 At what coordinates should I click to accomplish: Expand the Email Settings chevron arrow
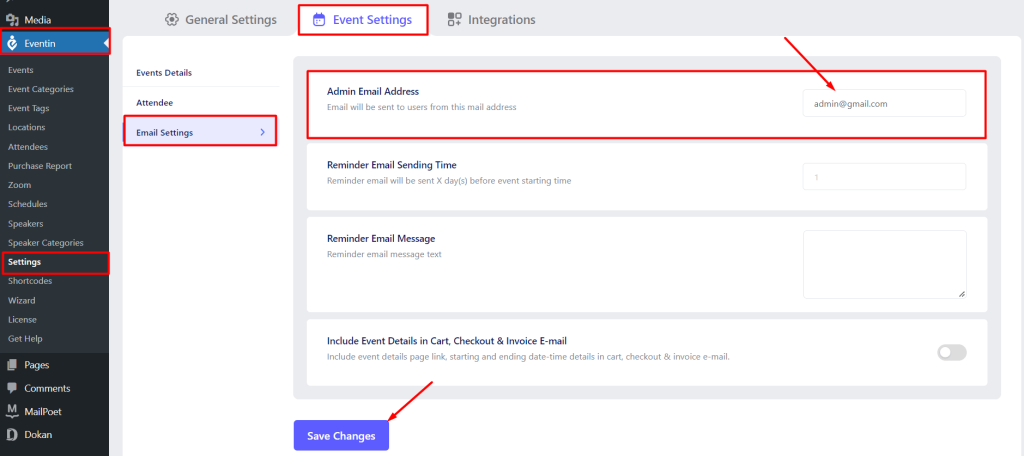(263, 132)
